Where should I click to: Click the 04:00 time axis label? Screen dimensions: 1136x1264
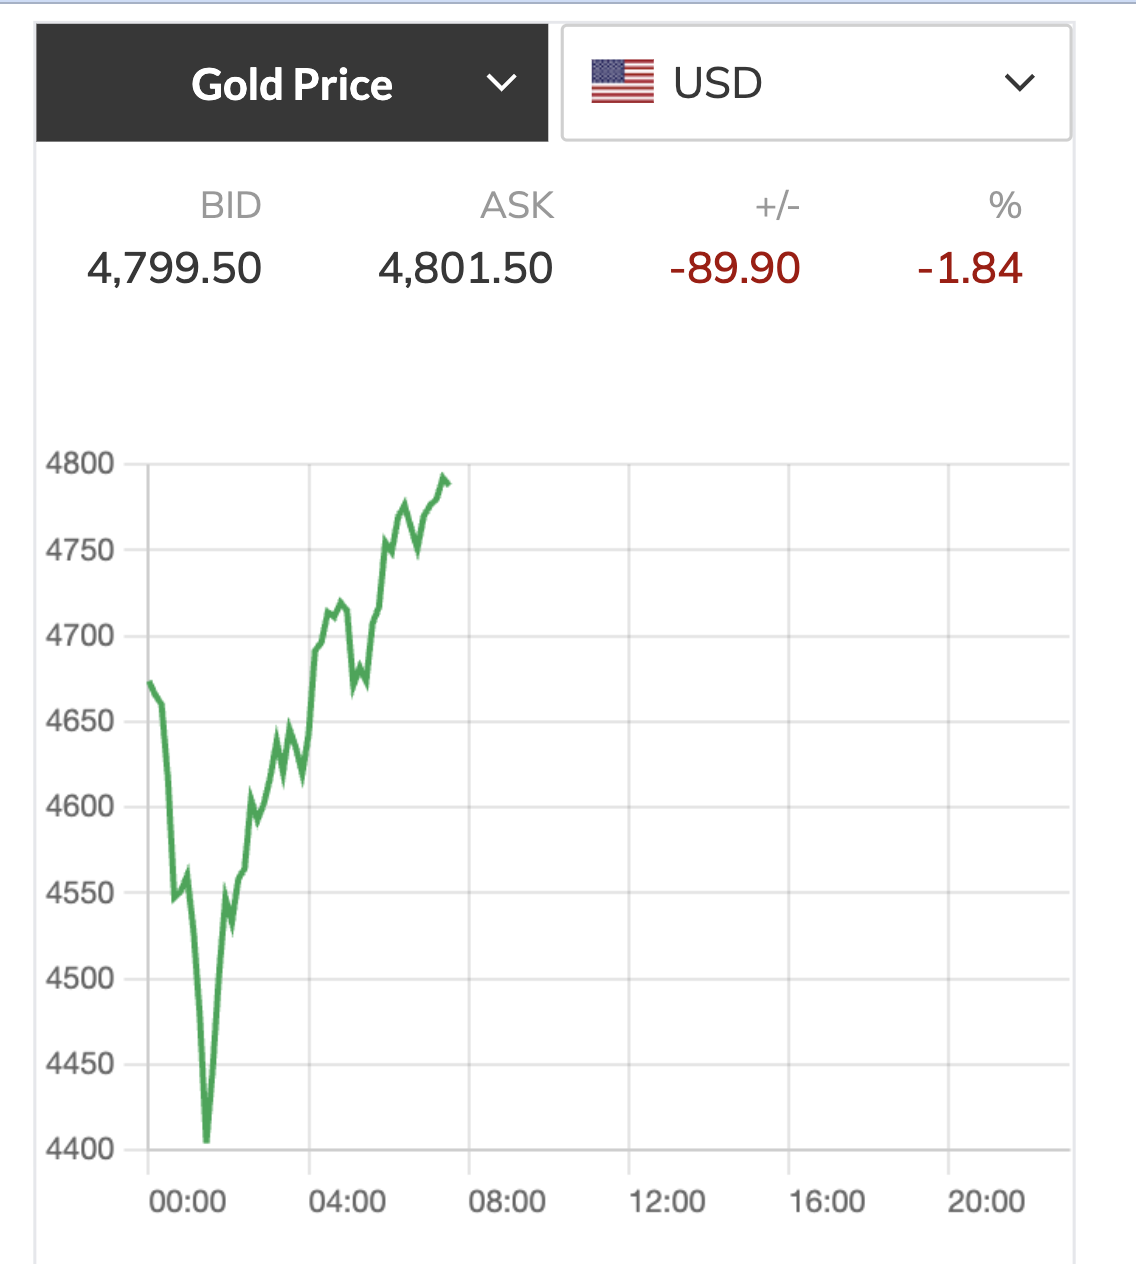click(x=347, y=1201)
